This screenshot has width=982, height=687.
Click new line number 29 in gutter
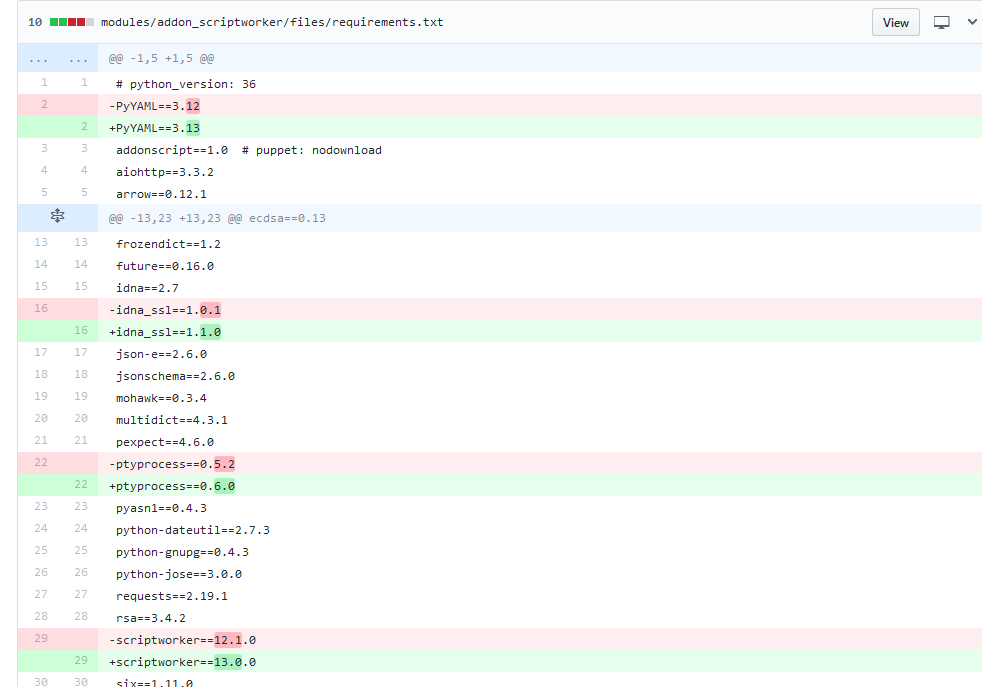coord(81,660)
